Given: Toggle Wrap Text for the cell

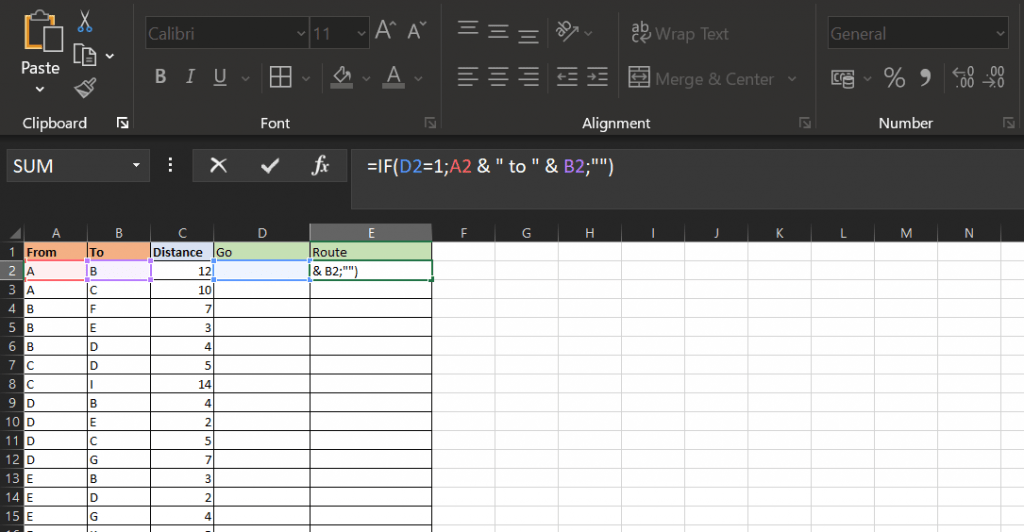Looking at the screenshot, I should point(680,33).
